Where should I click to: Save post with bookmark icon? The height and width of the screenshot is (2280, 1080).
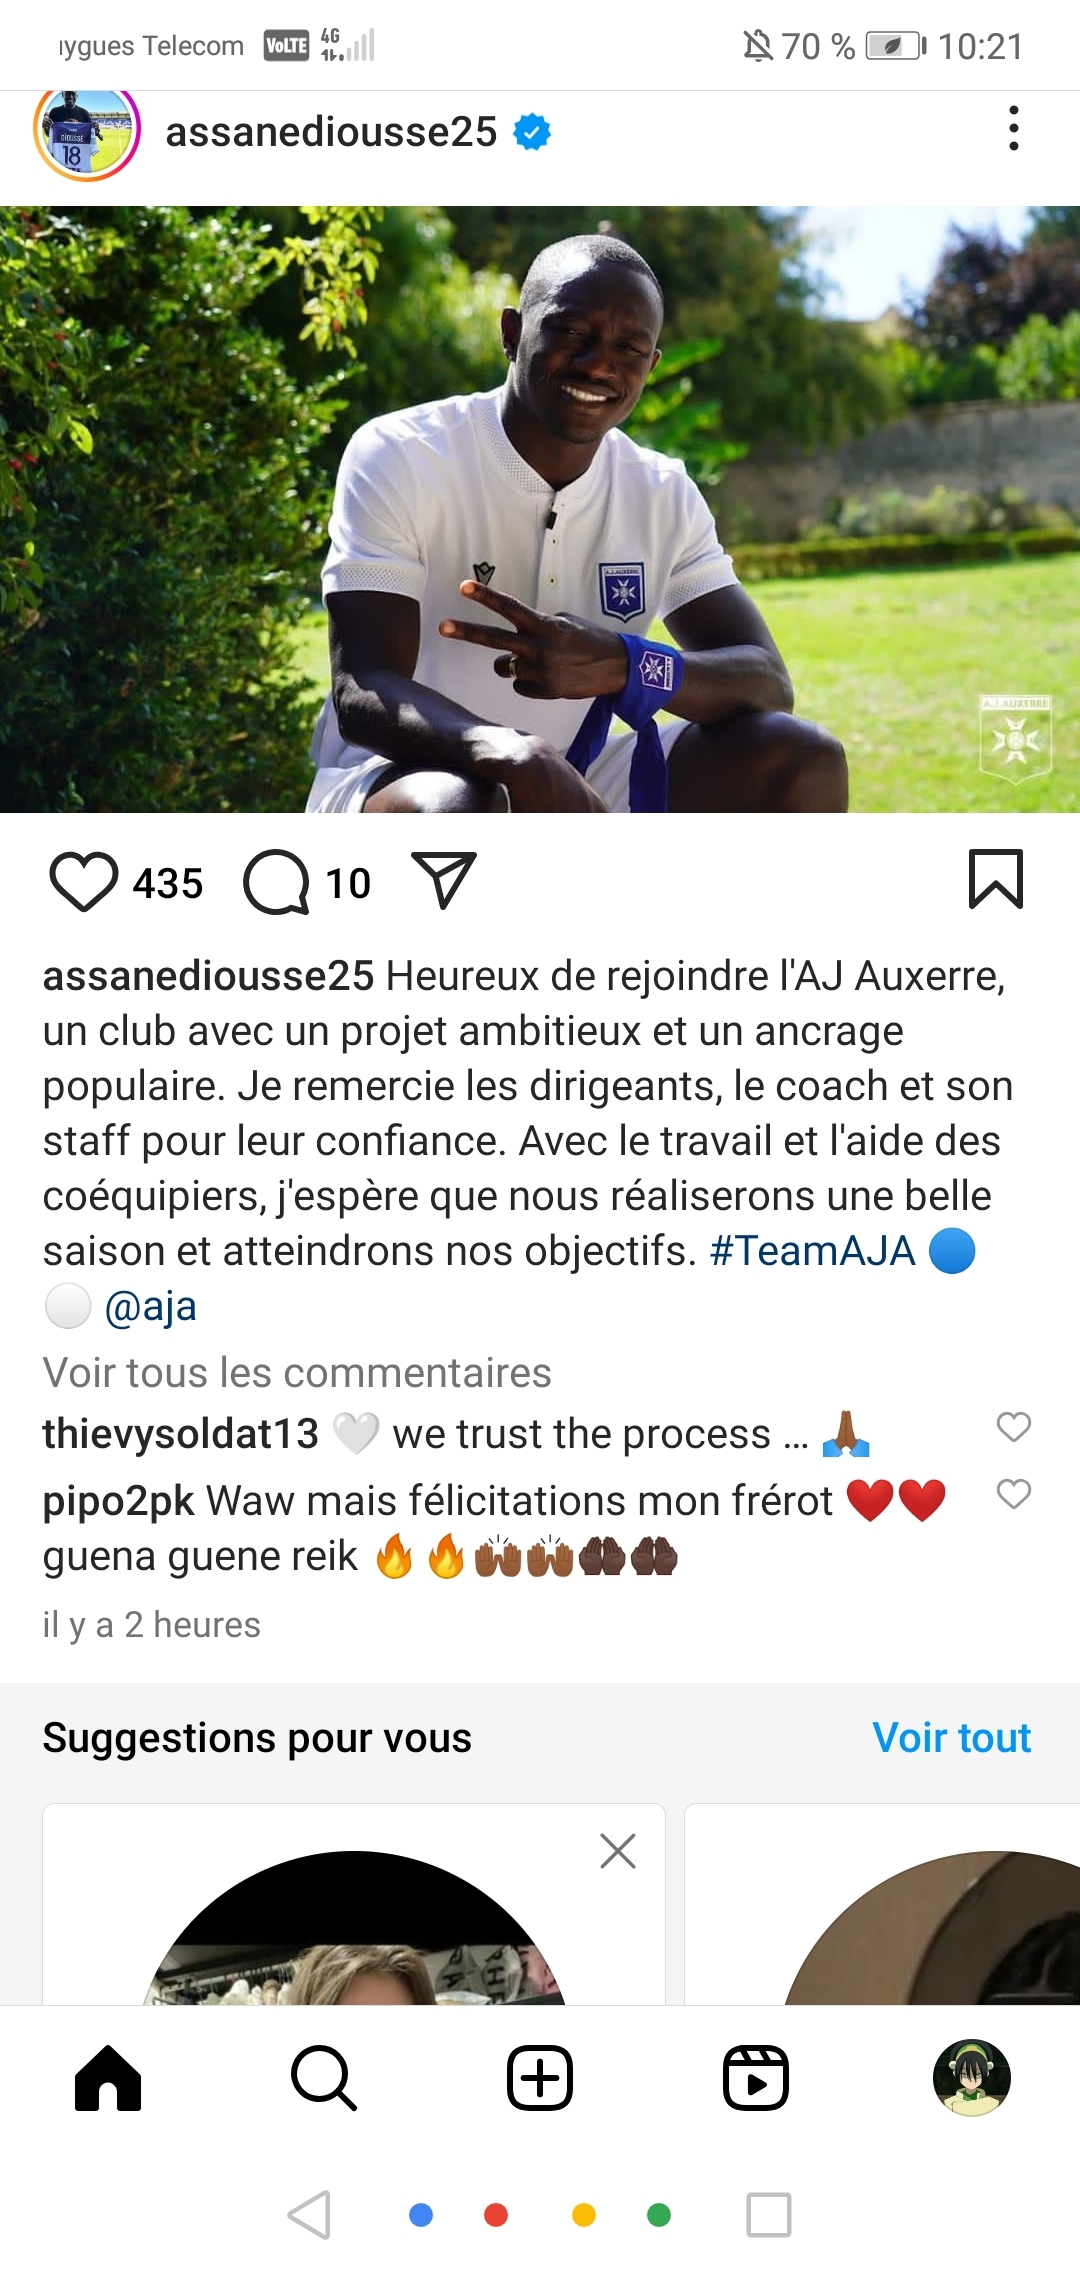click(x=996, y=879)
